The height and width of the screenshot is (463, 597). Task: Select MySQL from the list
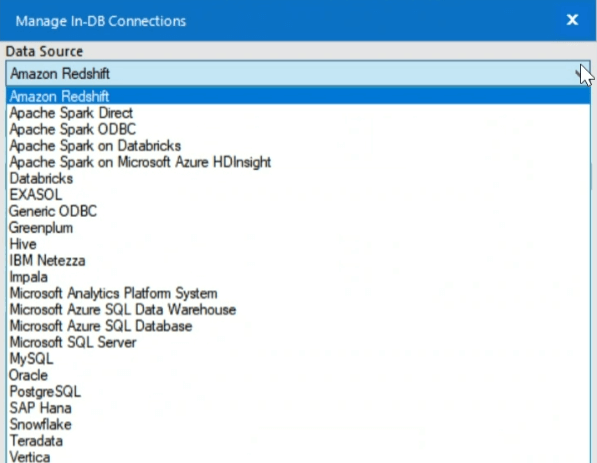298,359
